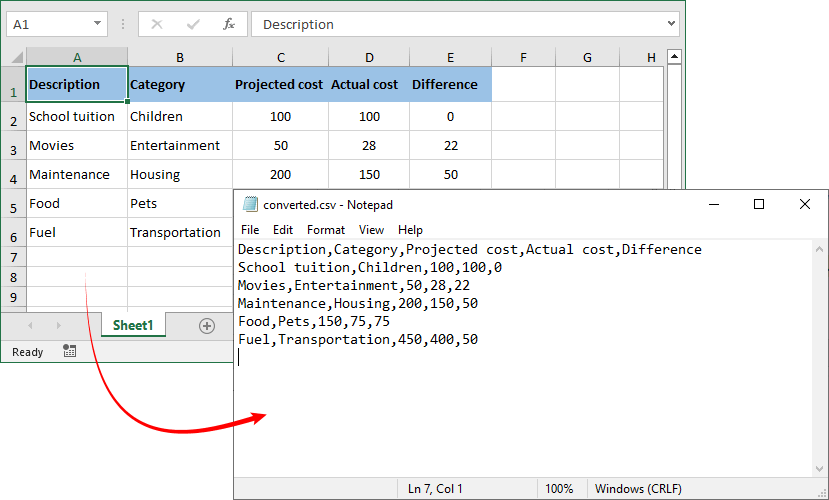Switch to the Sheet1 tab
829x500 pixels.
[133, 325]
